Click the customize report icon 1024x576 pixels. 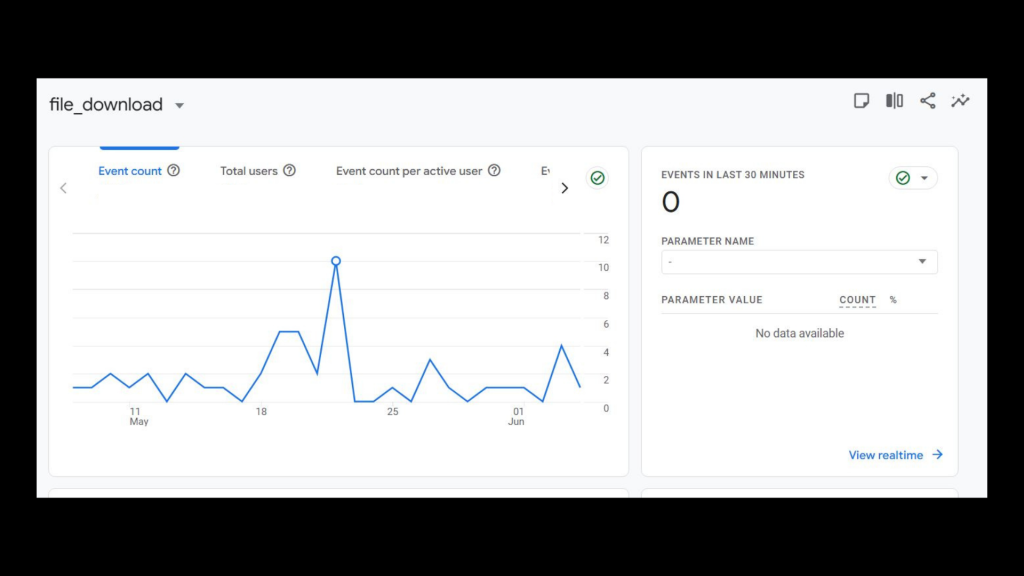pyautogui.click(x=861, y=101)
